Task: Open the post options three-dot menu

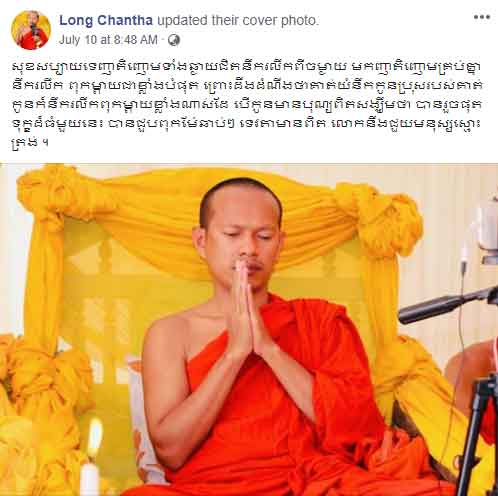Action: (x=482, y=17)
